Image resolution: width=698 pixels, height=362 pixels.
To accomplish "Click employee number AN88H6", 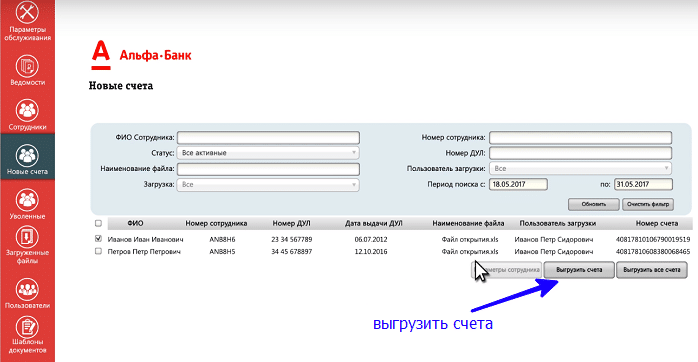I will (x=222, y=240).
